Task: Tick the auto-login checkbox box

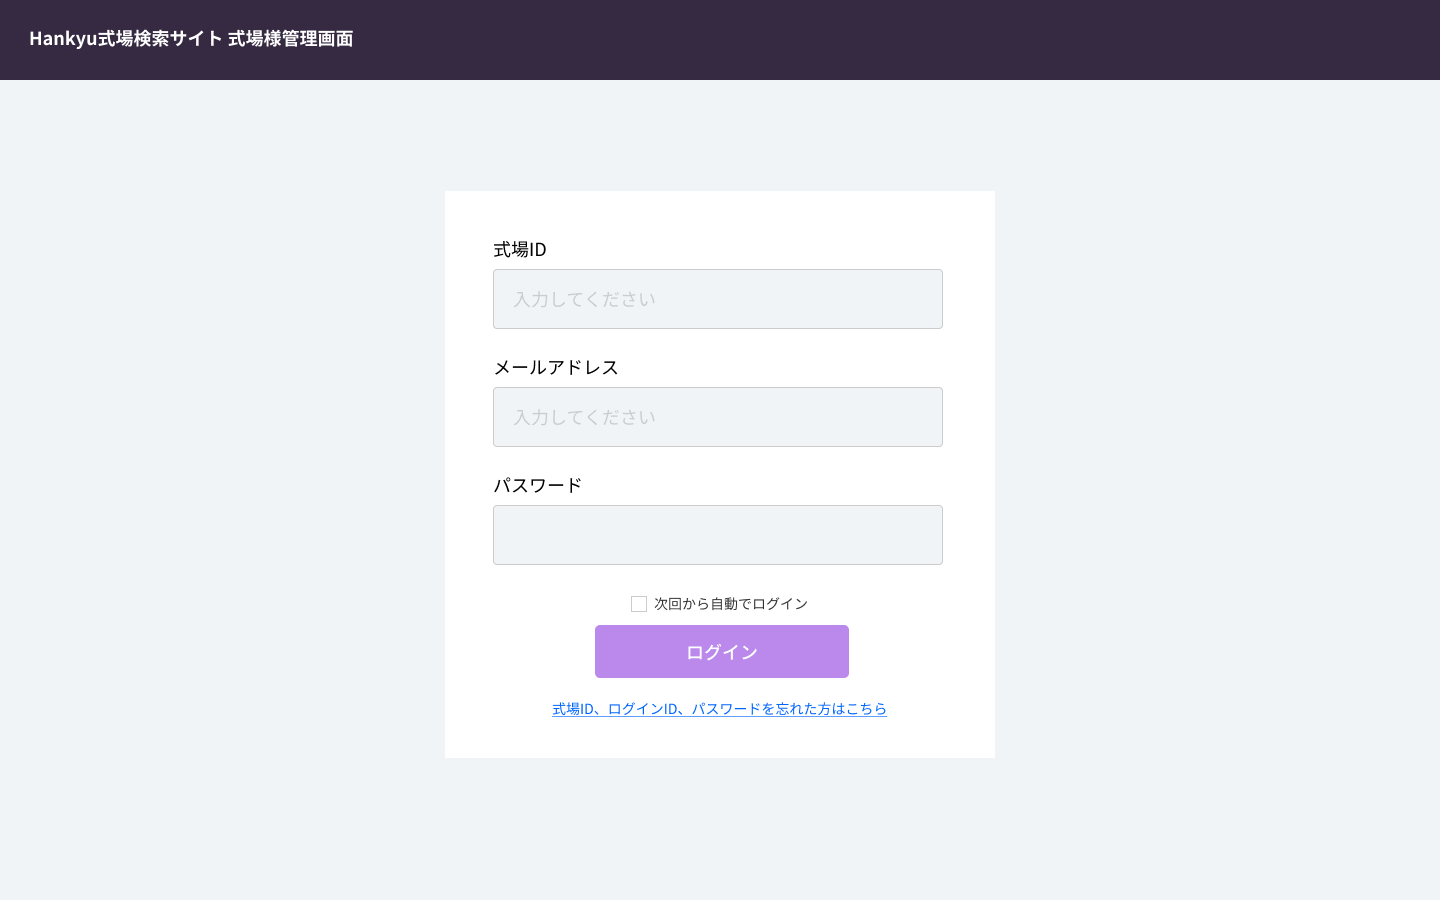Action: click(639, 604)
